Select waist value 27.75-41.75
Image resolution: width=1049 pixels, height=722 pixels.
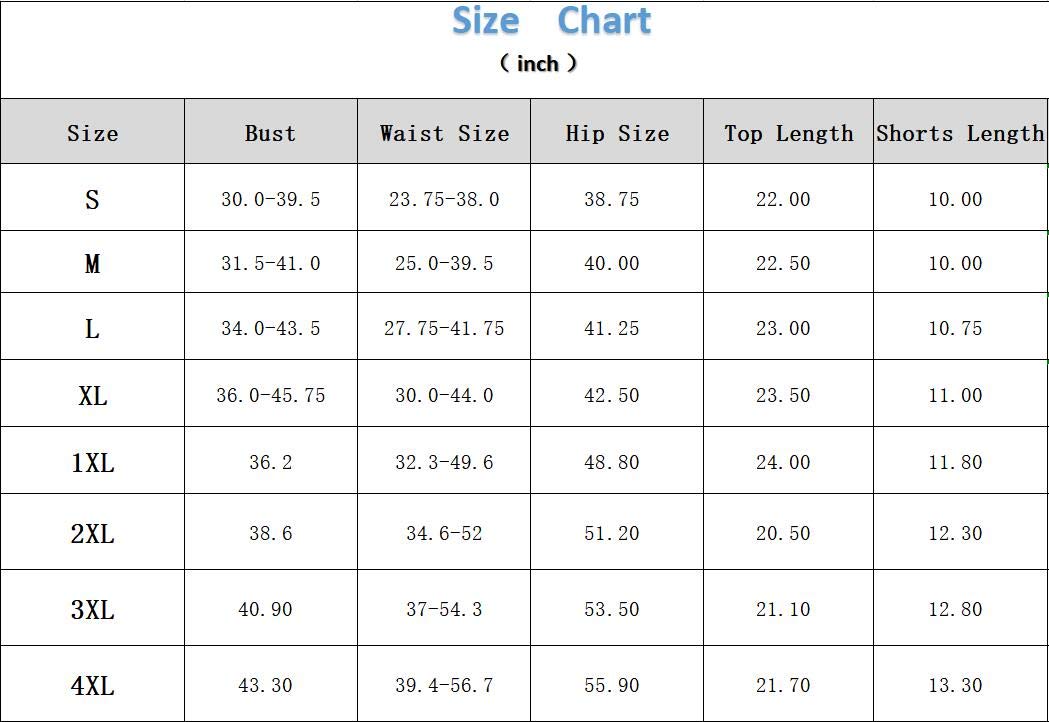click(444, 328)
